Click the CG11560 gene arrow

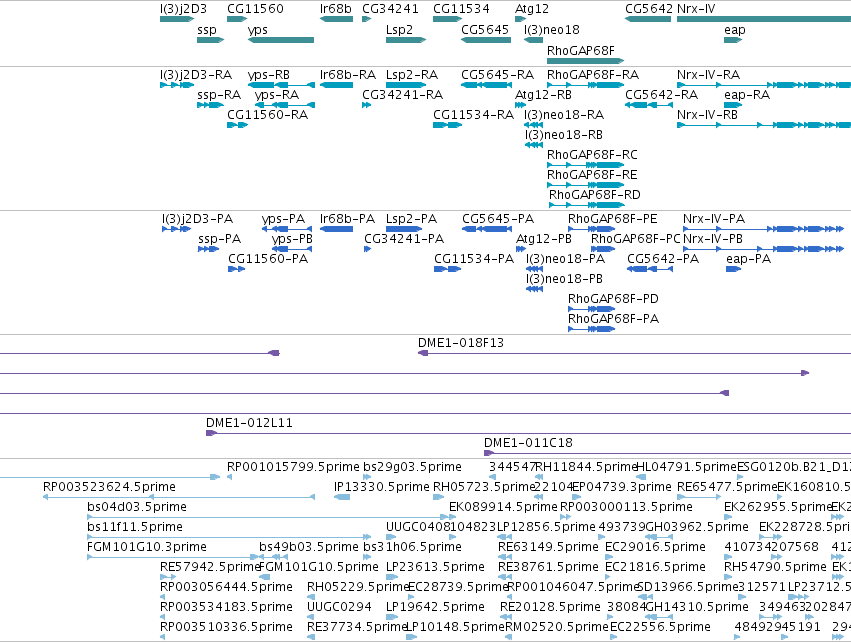pyautogui.click(x=237, y=19)
